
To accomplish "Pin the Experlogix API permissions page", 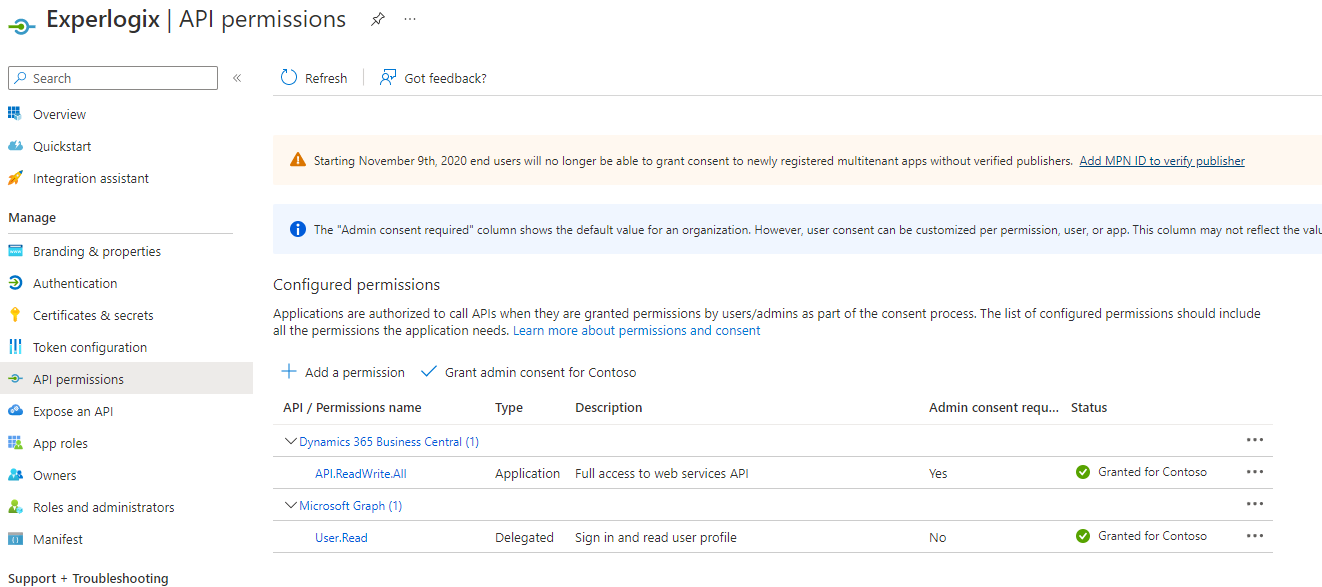I will (377, 19).
